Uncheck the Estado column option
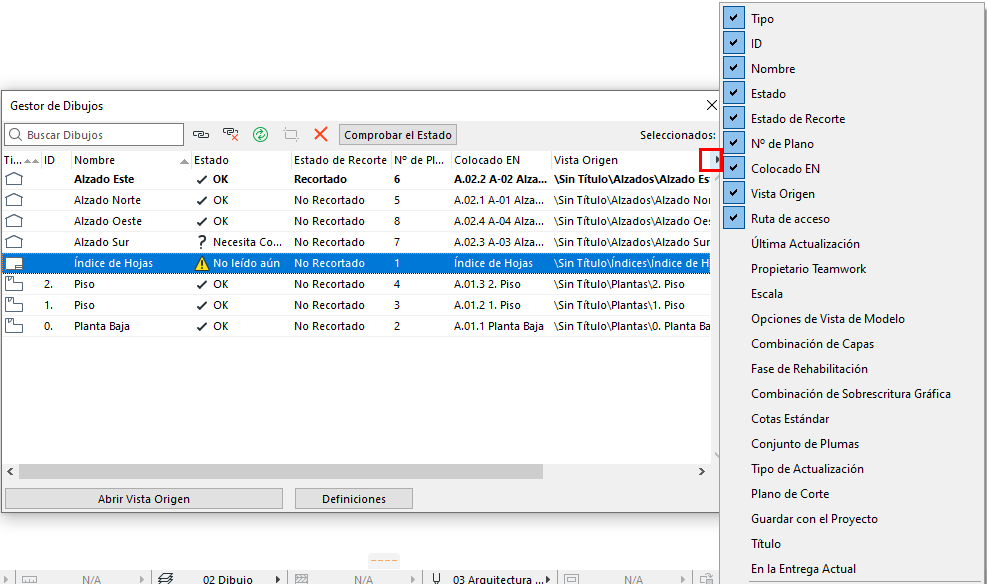The height and width of the screenshot is (584, 987). click(734, 93)
